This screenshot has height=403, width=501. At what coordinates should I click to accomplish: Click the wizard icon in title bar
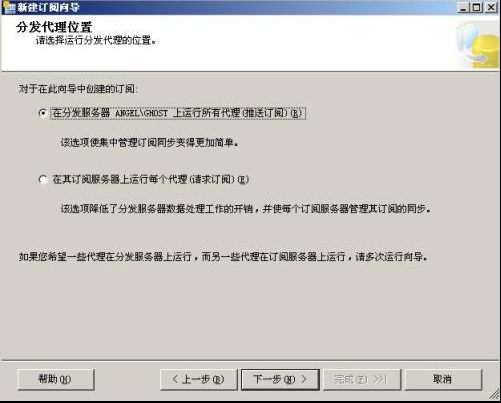tap(9, 7)
